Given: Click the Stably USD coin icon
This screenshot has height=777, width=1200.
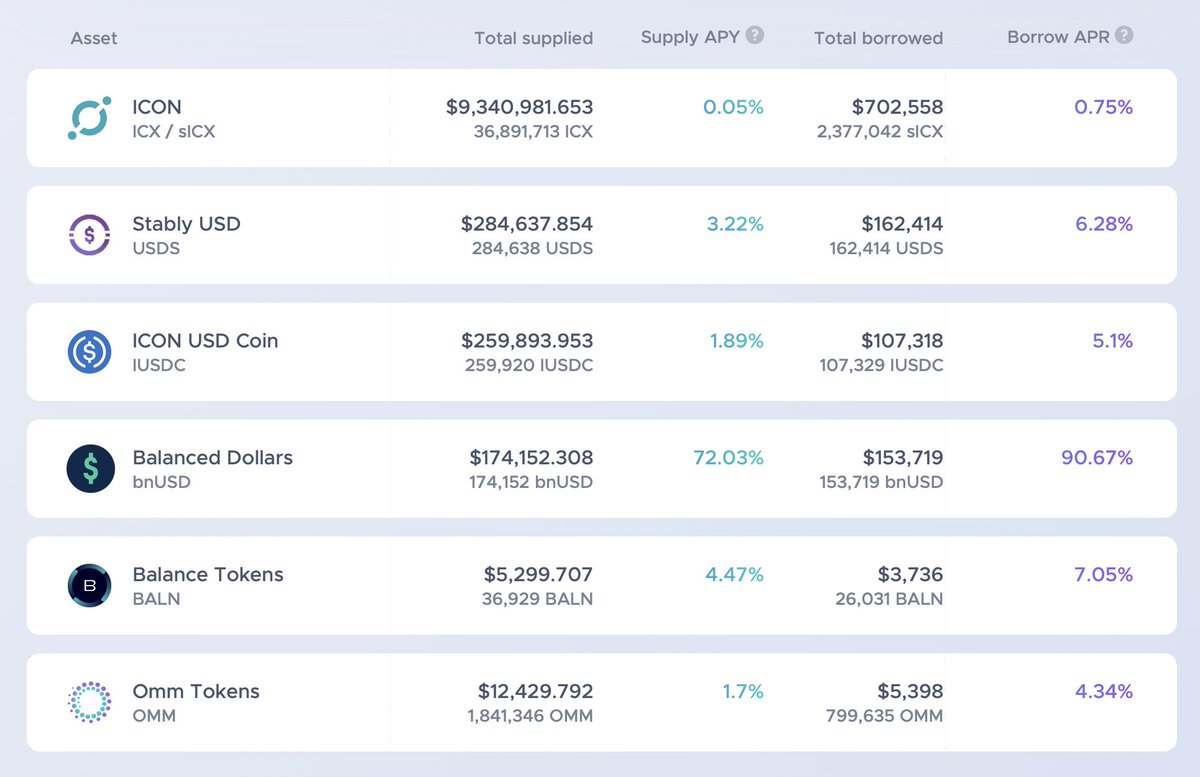Looking at the screenshot, I should (x=90, y=235).
